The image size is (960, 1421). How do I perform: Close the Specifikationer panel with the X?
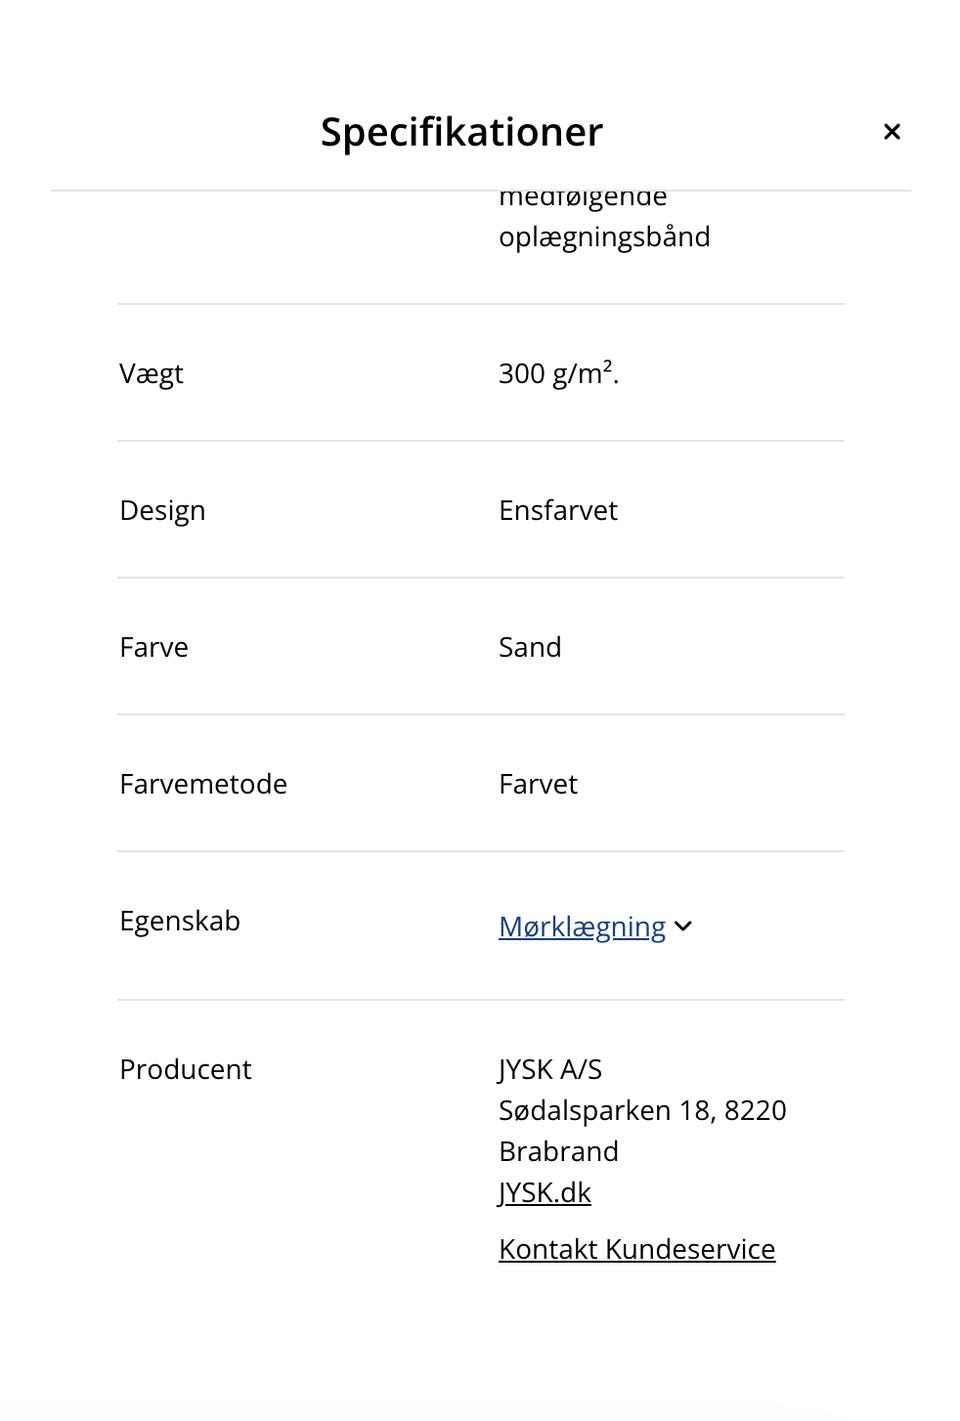point(892,132)
